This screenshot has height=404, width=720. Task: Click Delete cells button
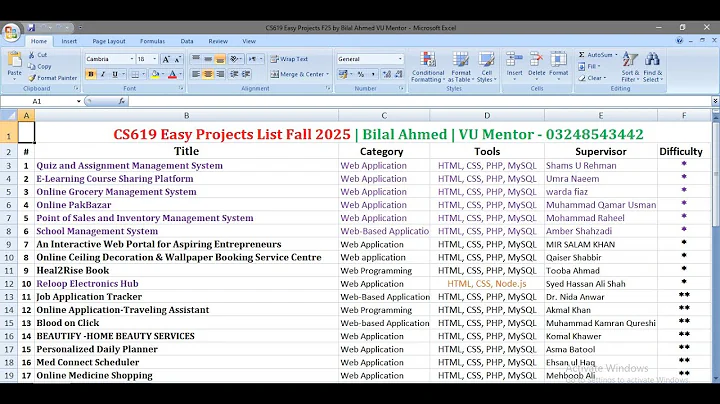coord(536,65)
